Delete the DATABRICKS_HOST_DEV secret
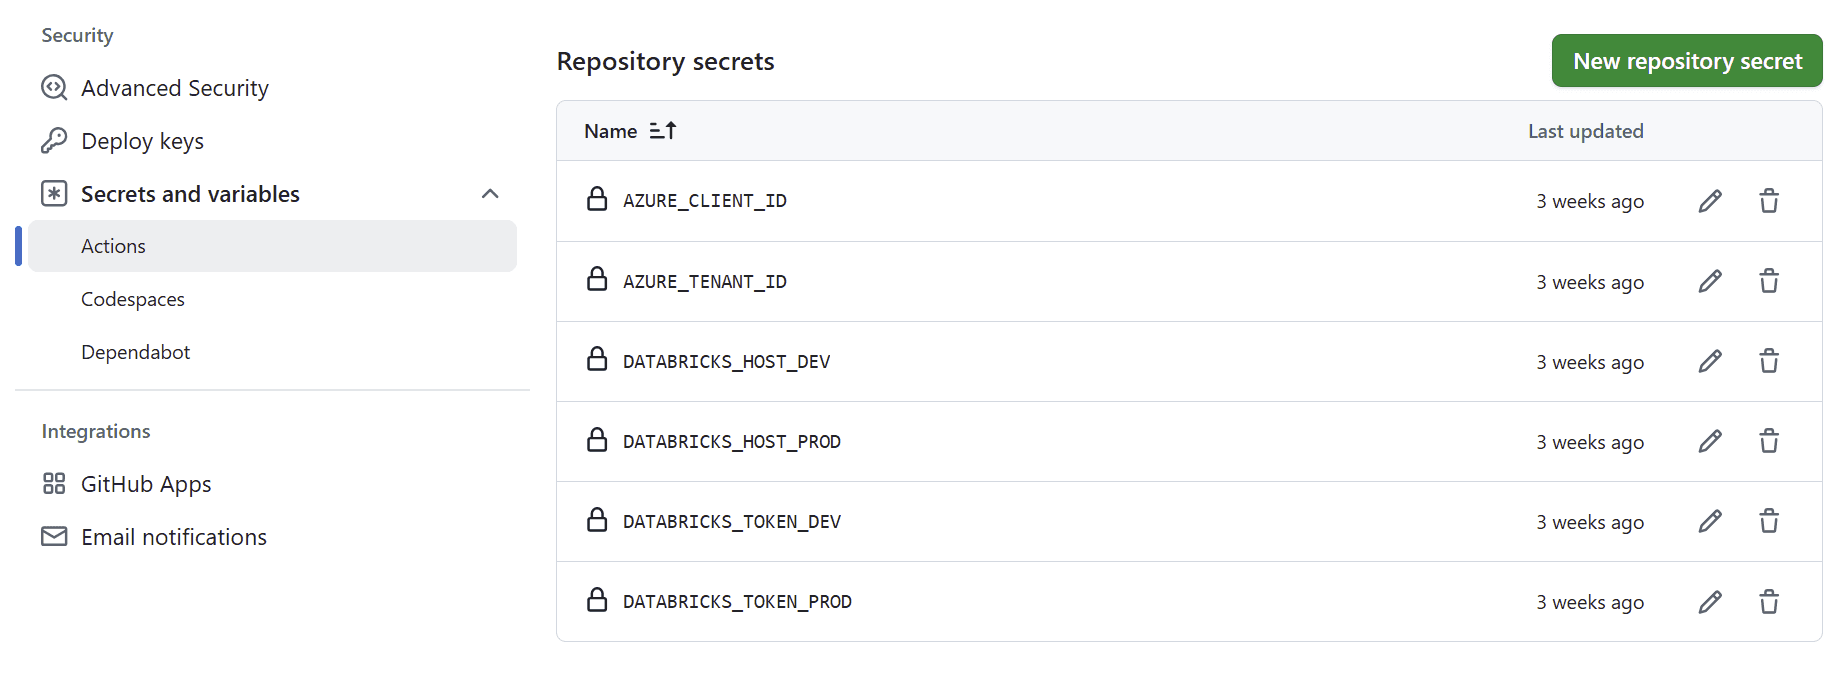 [x=1769, y=361]
